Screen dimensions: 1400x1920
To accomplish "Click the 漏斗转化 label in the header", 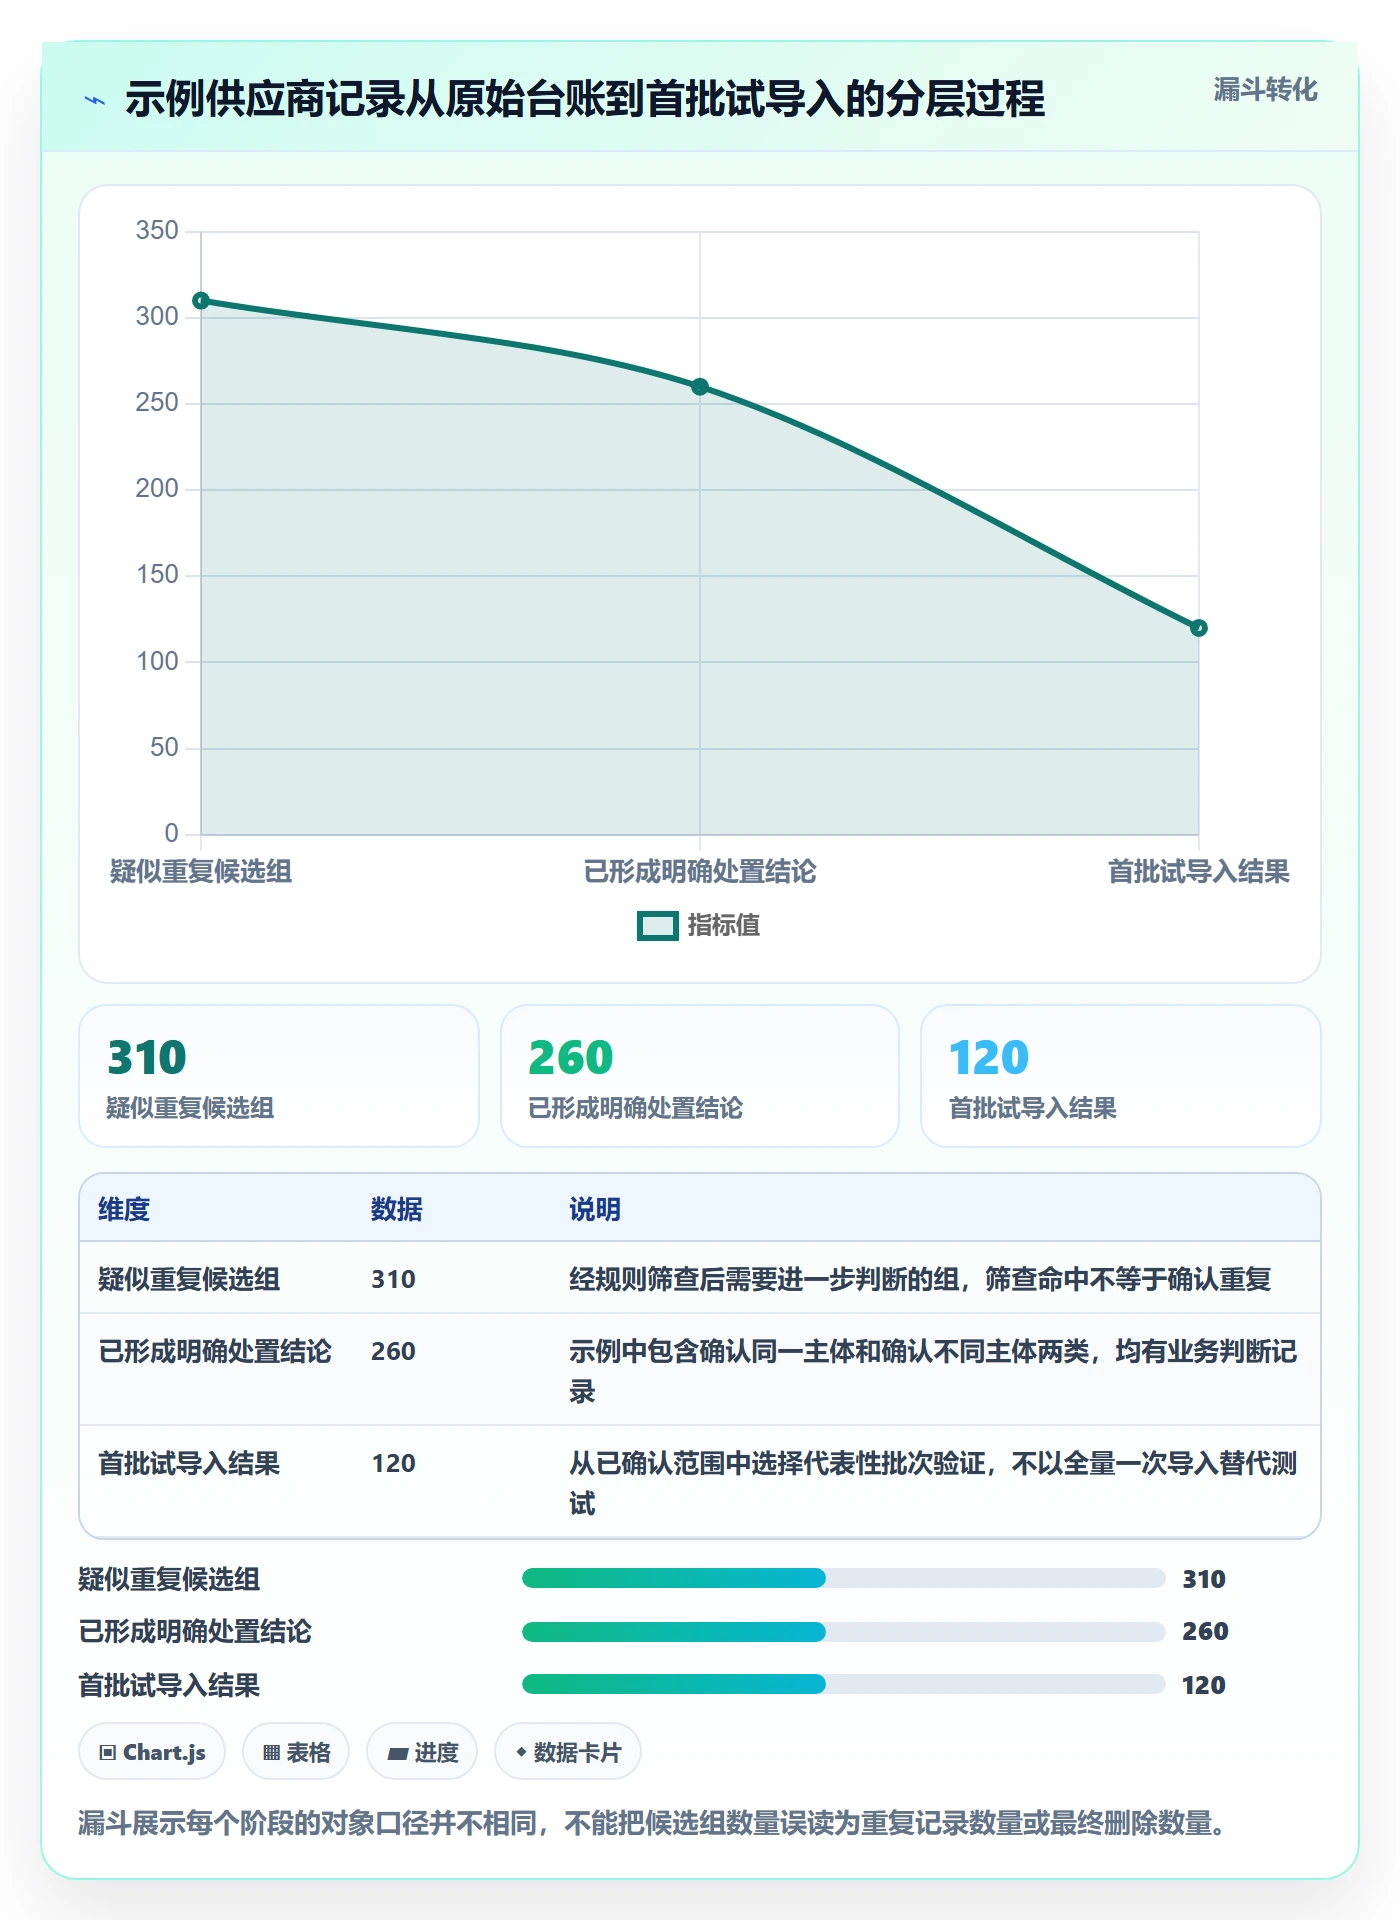I will click(x=1265, y=90).
